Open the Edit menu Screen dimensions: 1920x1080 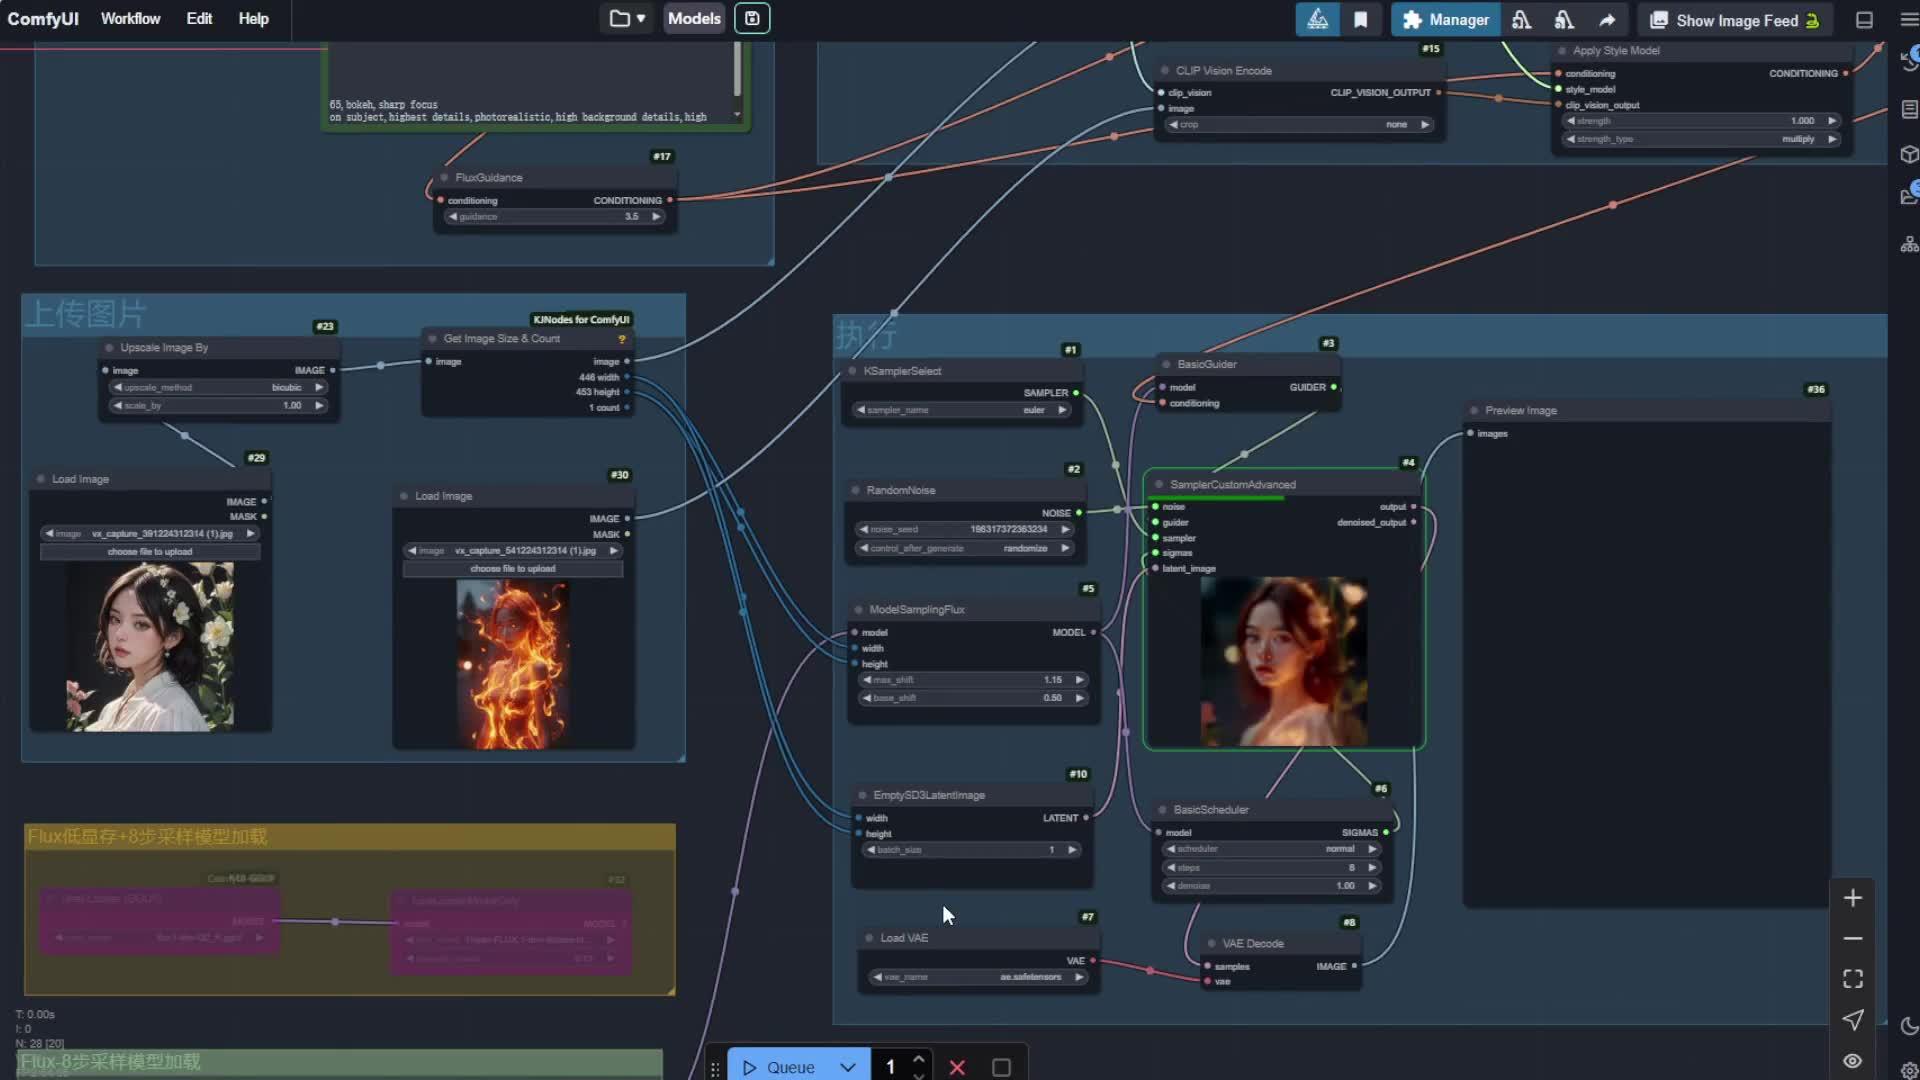point(199,18)
